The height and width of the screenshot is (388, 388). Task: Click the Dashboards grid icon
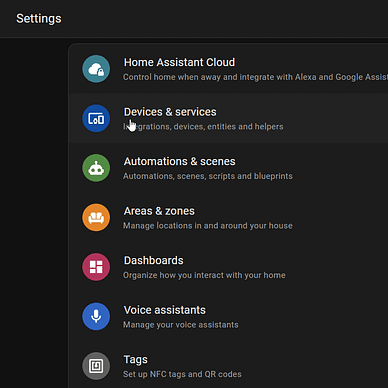96,267
